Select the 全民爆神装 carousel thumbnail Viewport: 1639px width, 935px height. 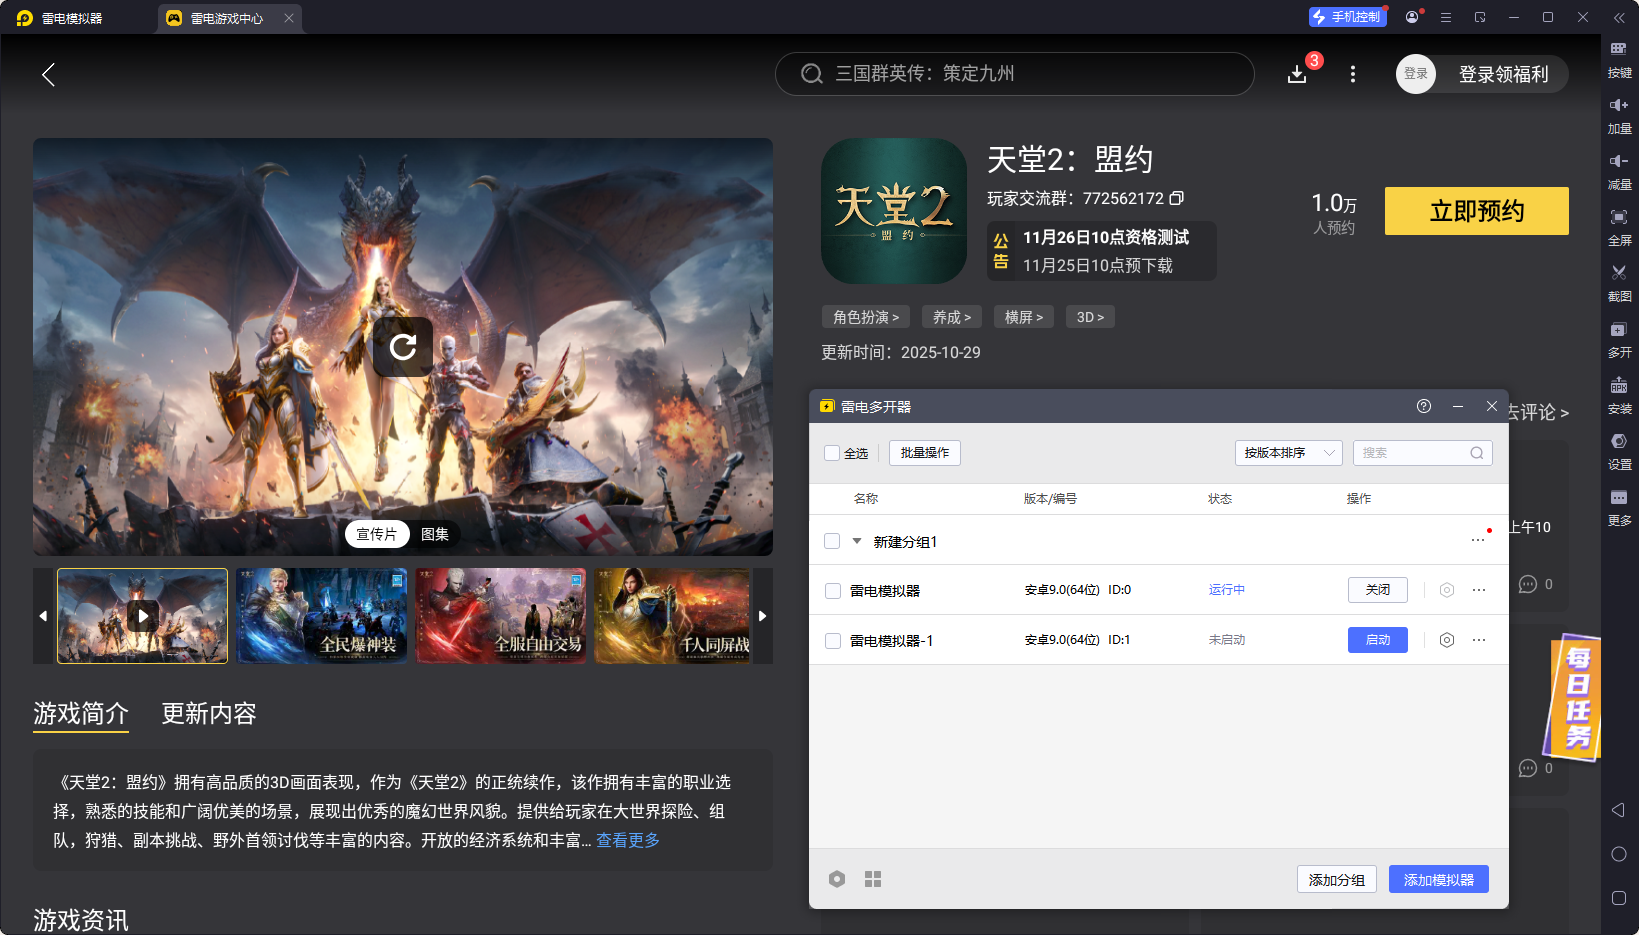pos(321,616)
